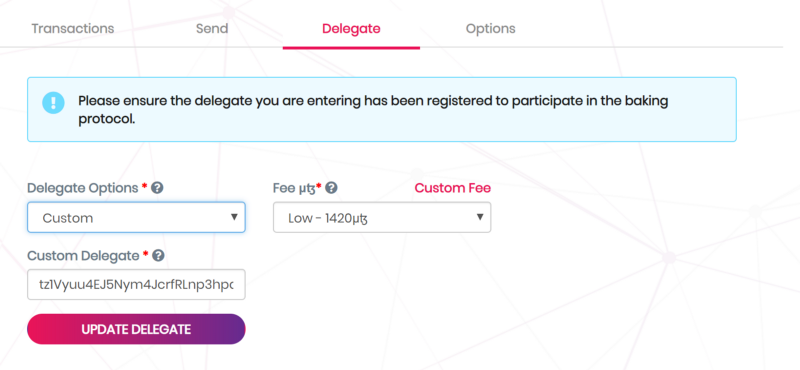
Task: Go to the Options tab
Action: point(490,29)
